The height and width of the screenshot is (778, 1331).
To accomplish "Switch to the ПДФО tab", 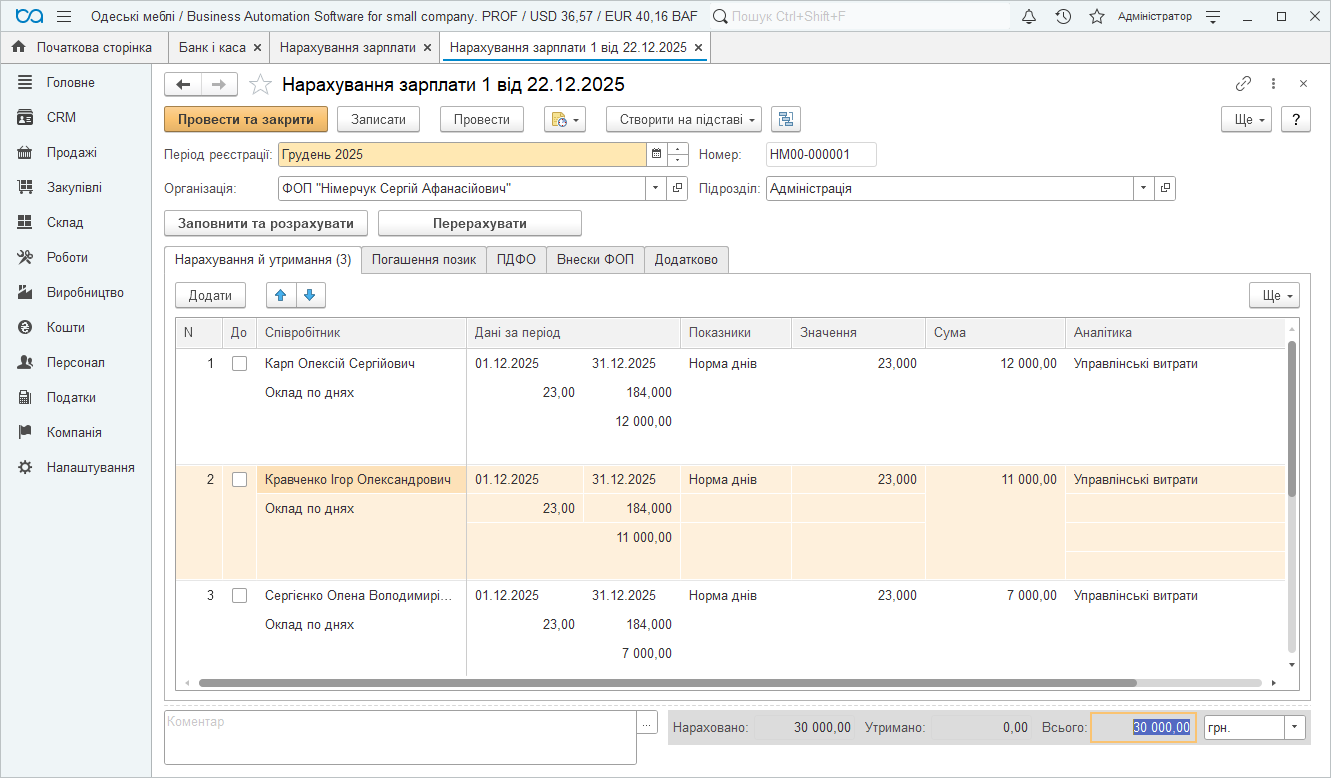I will [x=517, y=260].
